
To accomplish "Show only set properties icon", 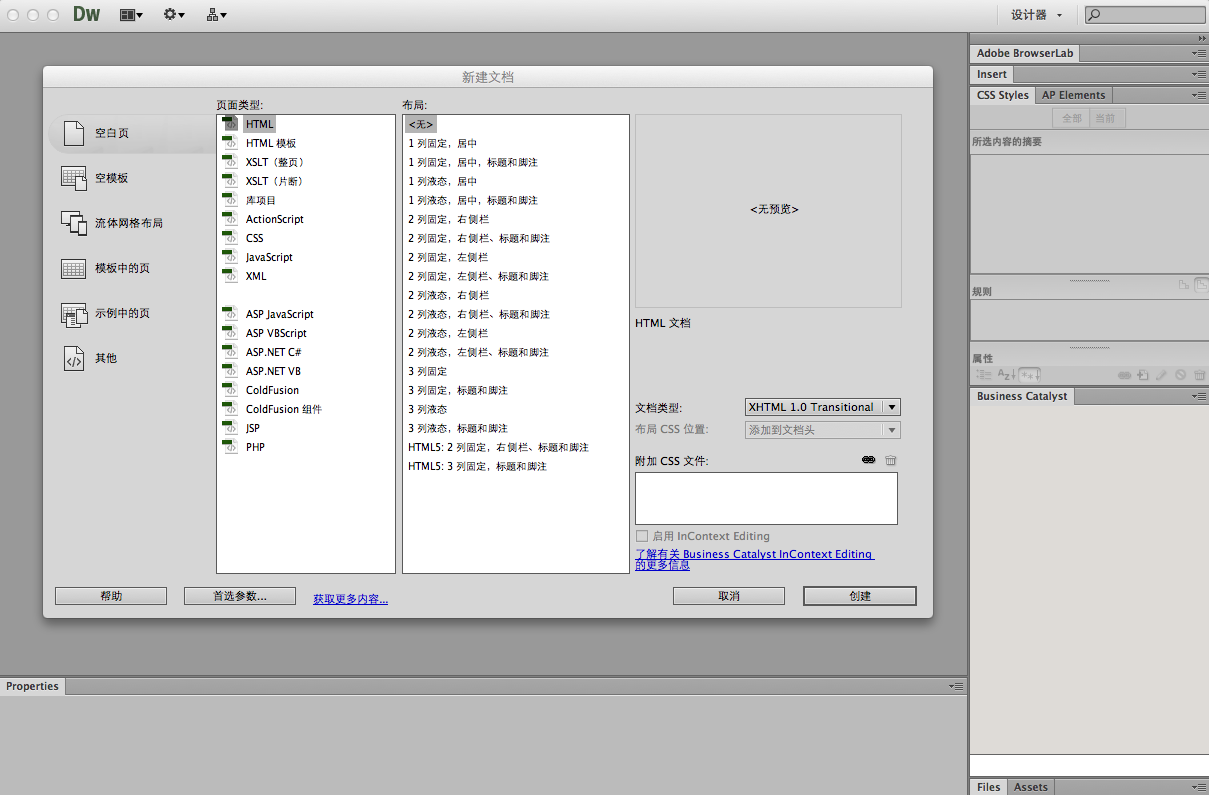I will [x=1029, y=375].
